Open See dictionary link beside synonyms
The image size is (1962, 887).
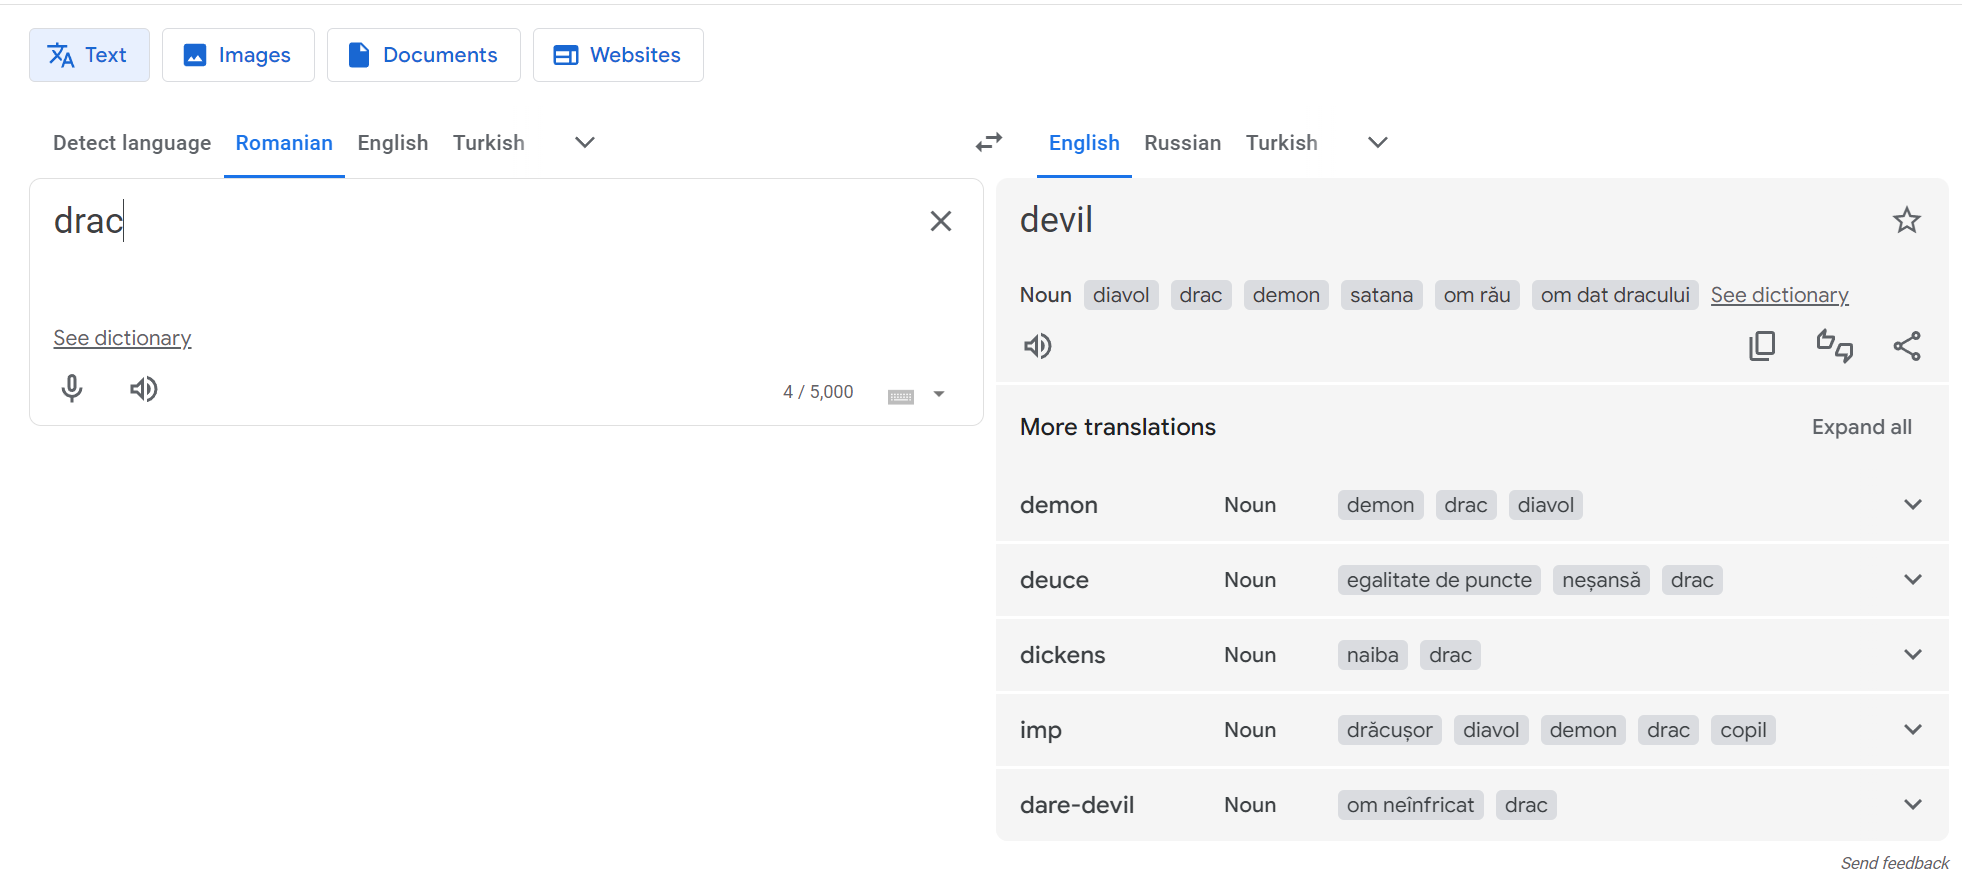pyautogui.click(x=1779, y=295)
